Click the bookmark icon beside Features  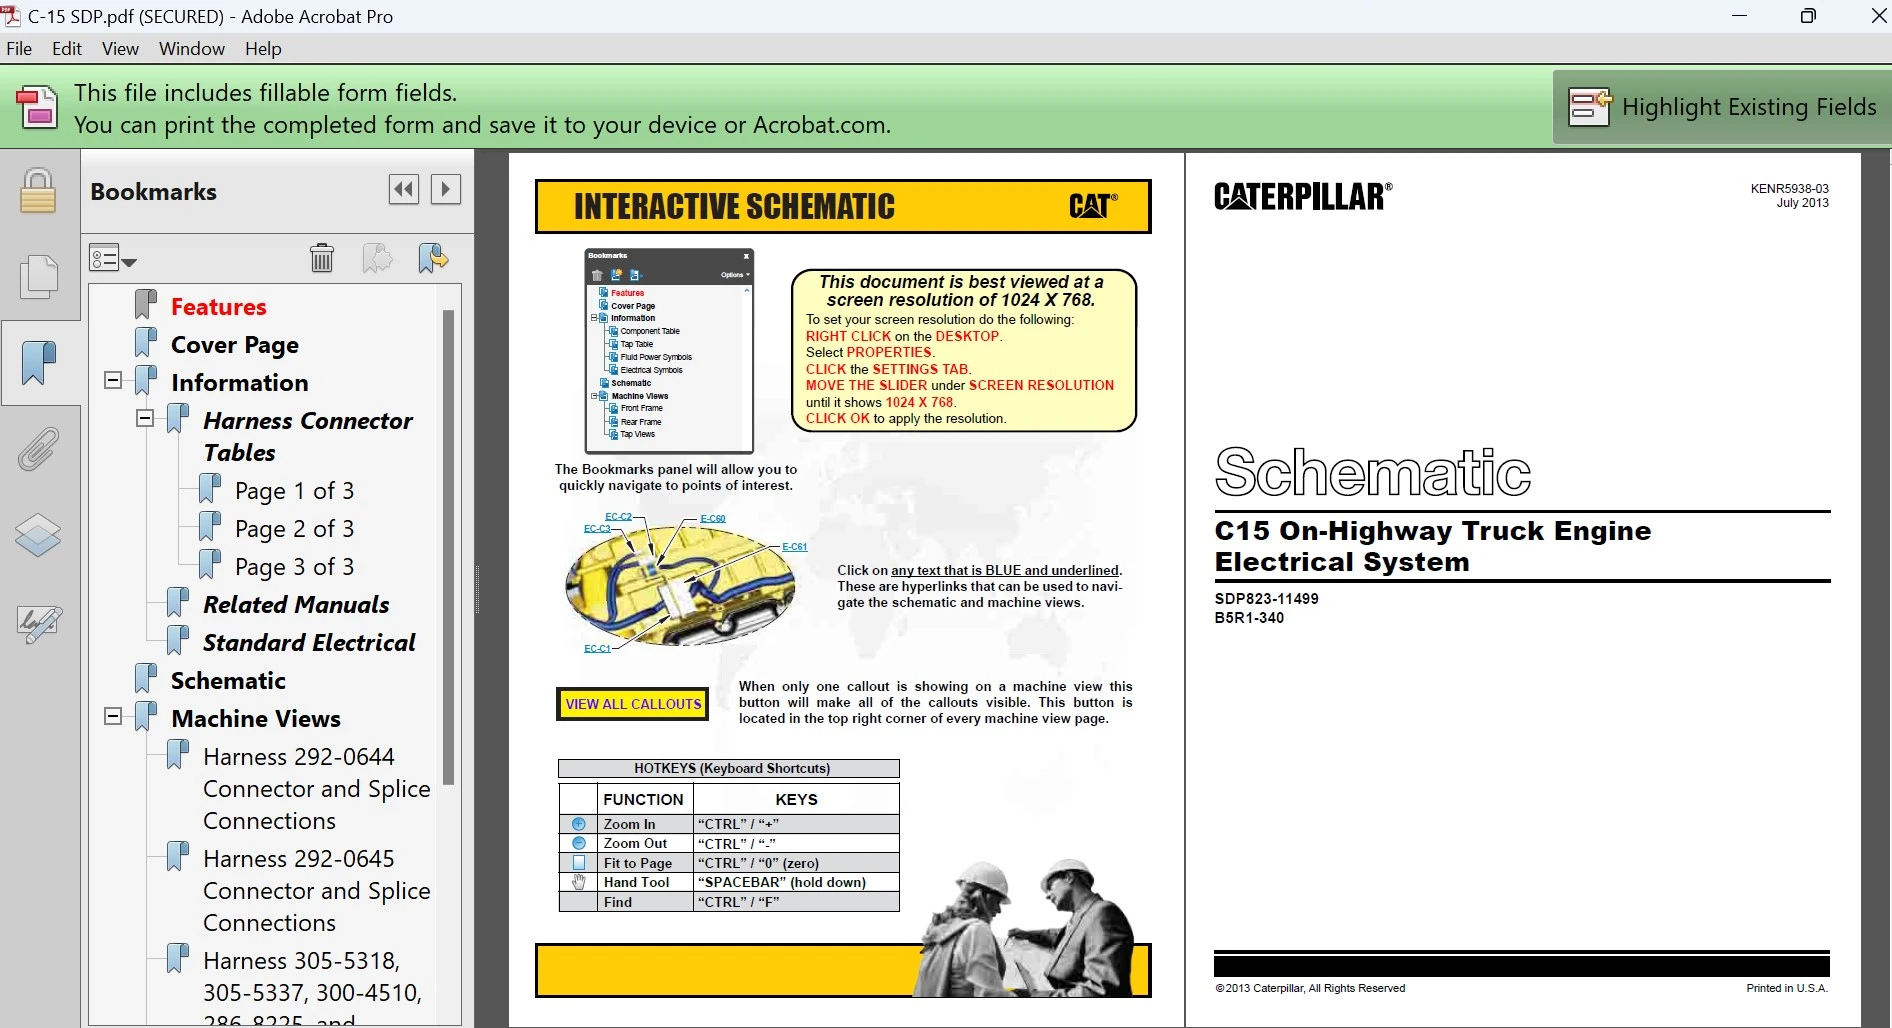[x=146, y=304]
